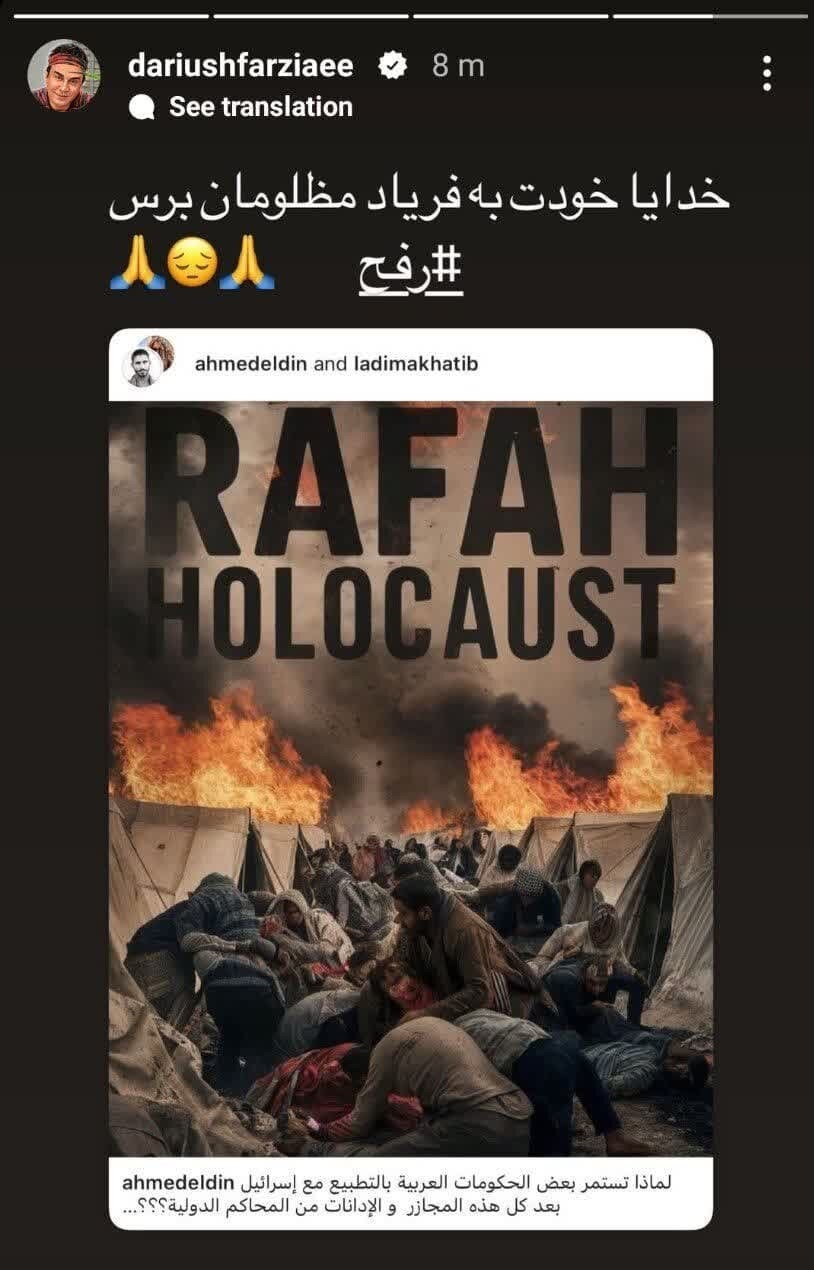Click the translation speech bubble icon
Screen dimensions: 814x1270
(143, 107)
